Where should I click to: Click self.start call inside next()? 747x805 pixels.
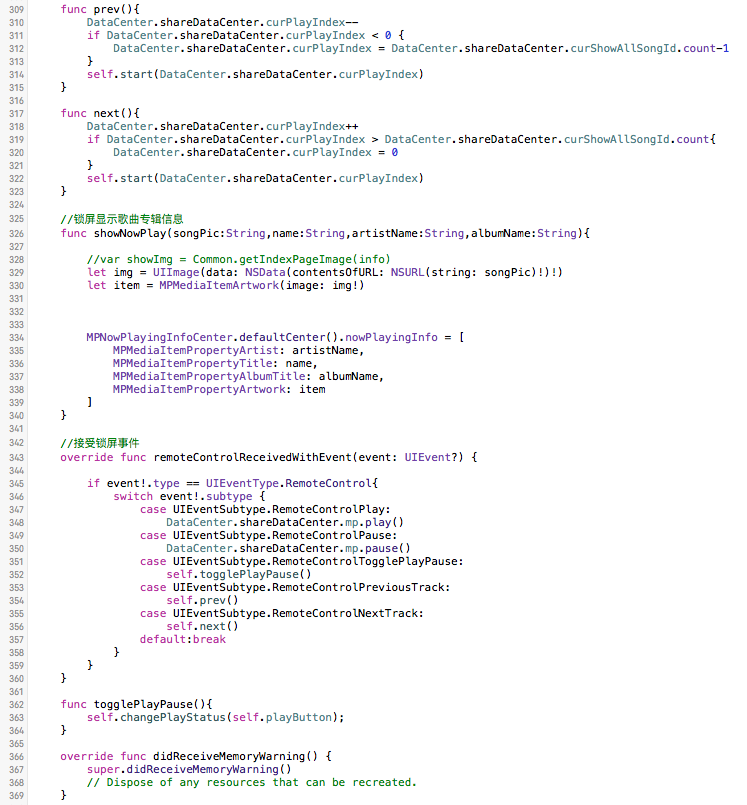tap(255, 178)
